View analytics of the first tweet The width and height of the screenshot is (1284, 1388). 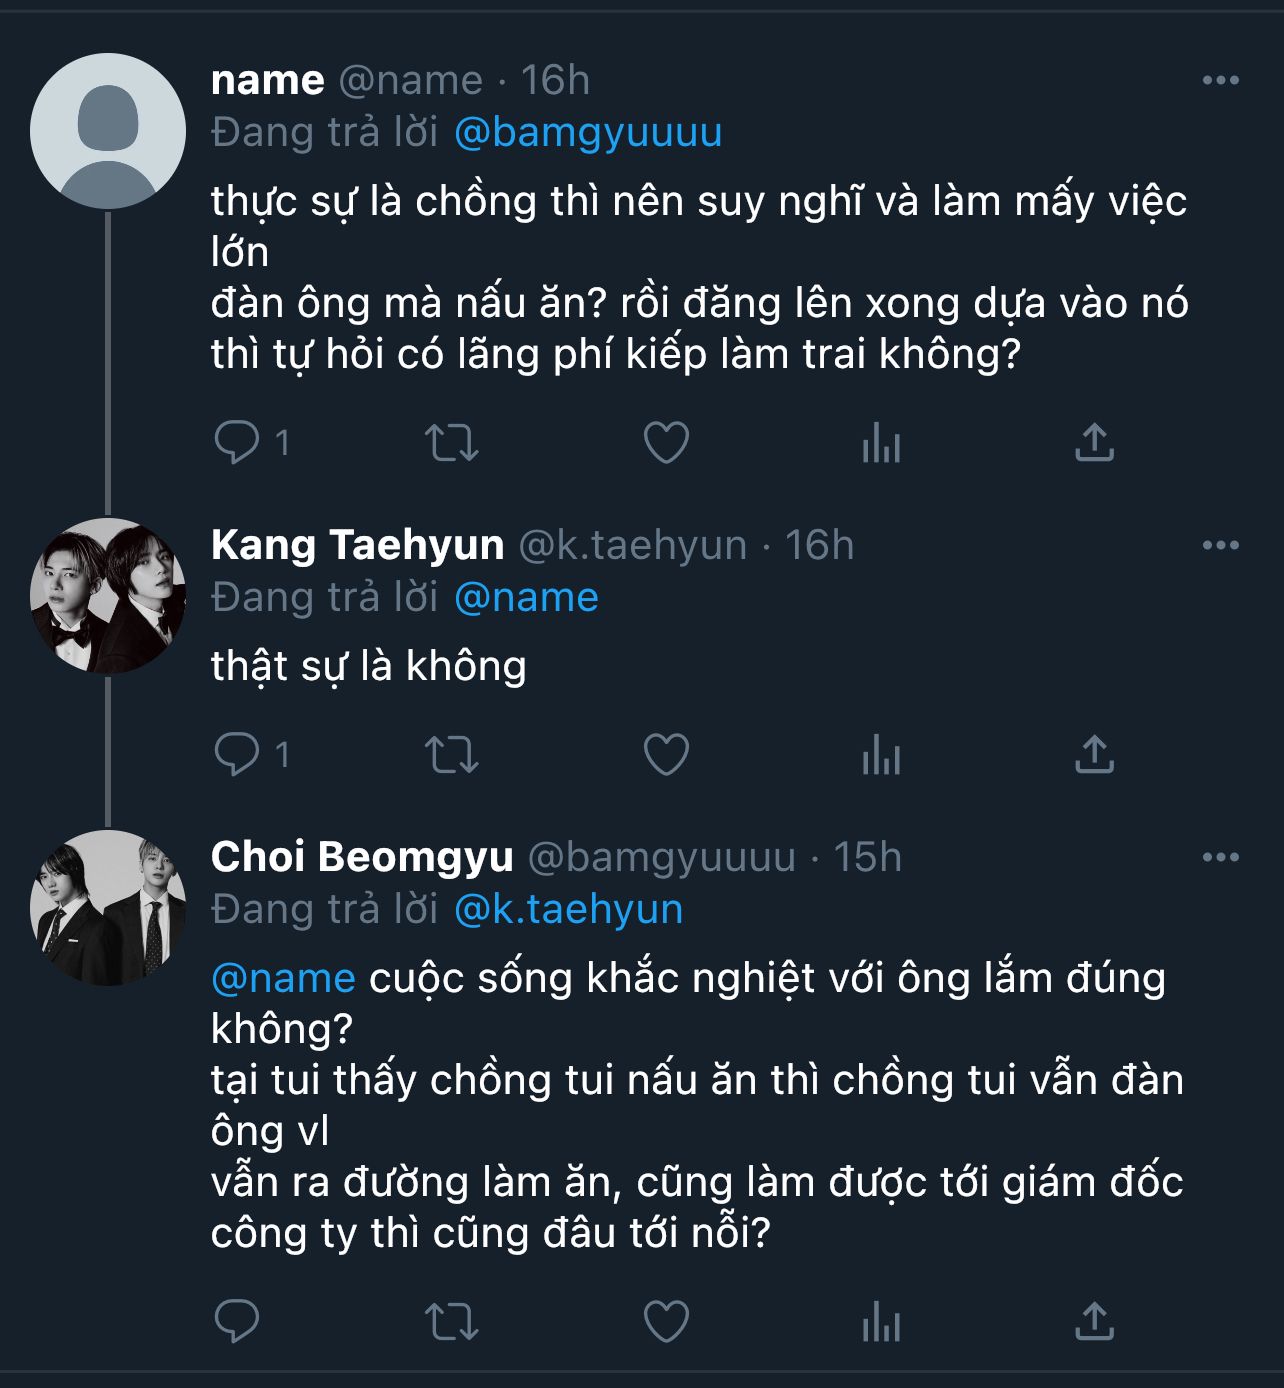[881, 442]
